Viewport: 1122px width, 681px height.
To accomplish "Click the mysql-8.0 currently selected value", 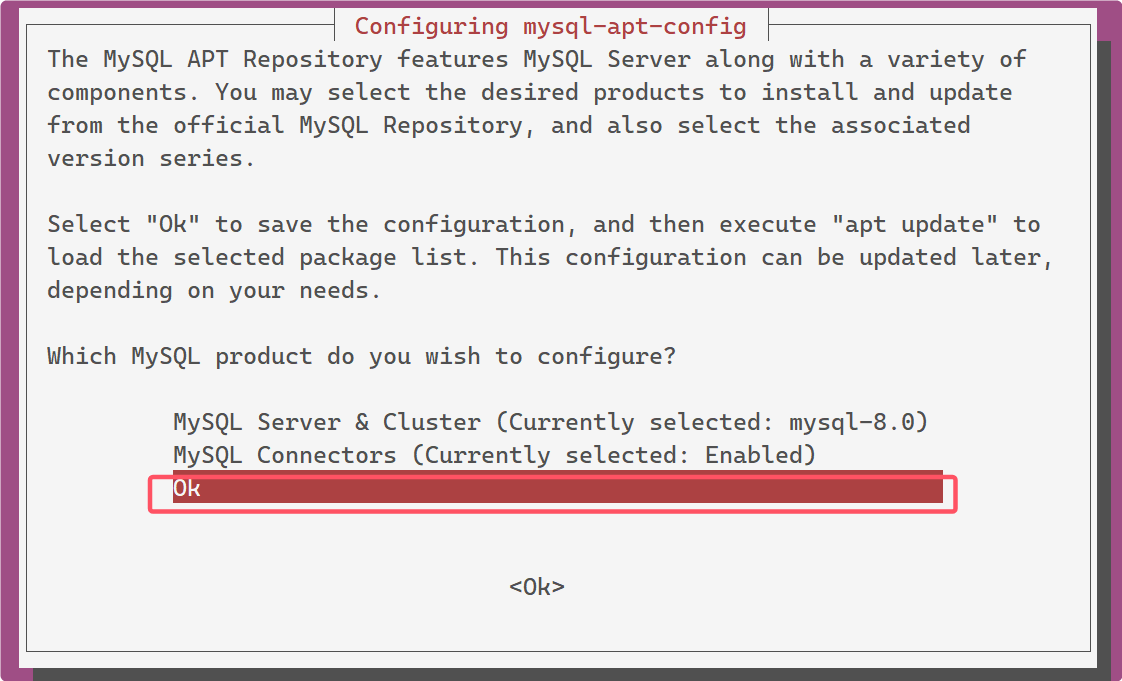I will coord(852,422).
